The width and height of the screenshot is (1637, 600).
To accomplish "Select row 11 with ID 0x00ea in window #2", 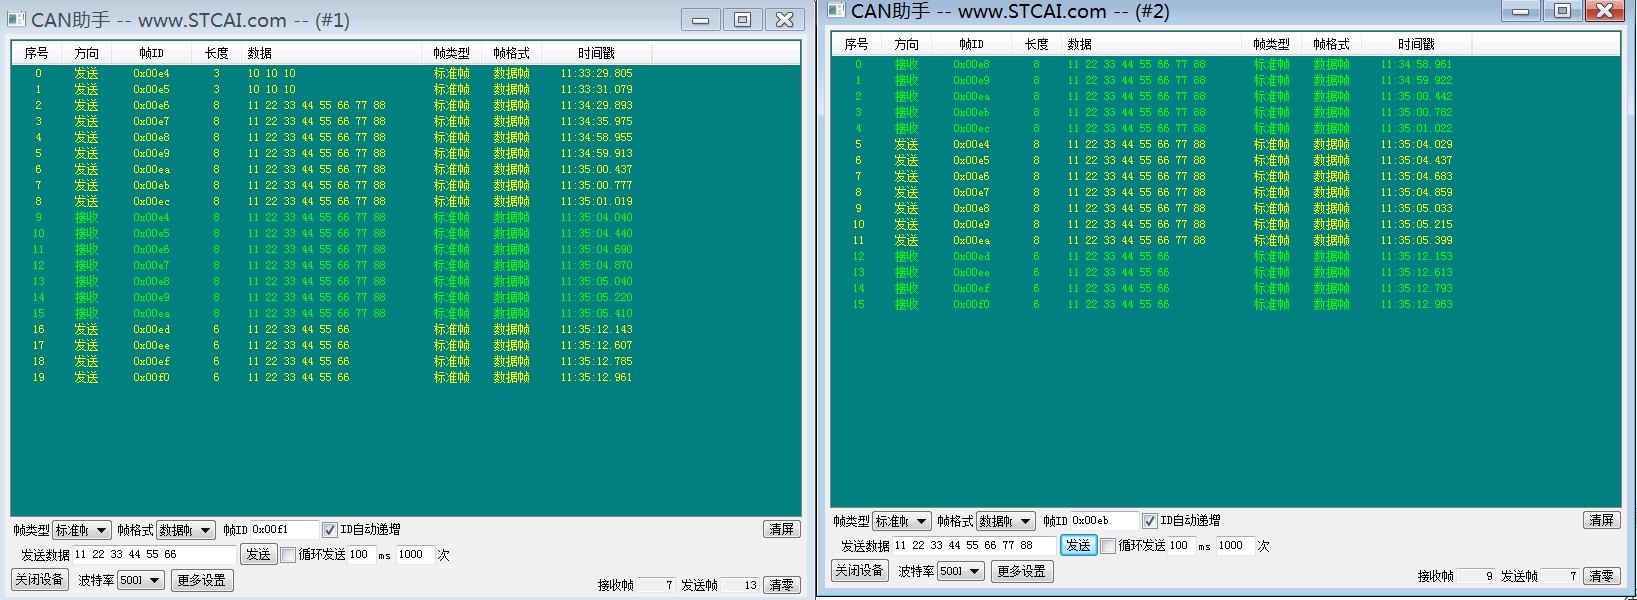I will [x=1226, y=240].
